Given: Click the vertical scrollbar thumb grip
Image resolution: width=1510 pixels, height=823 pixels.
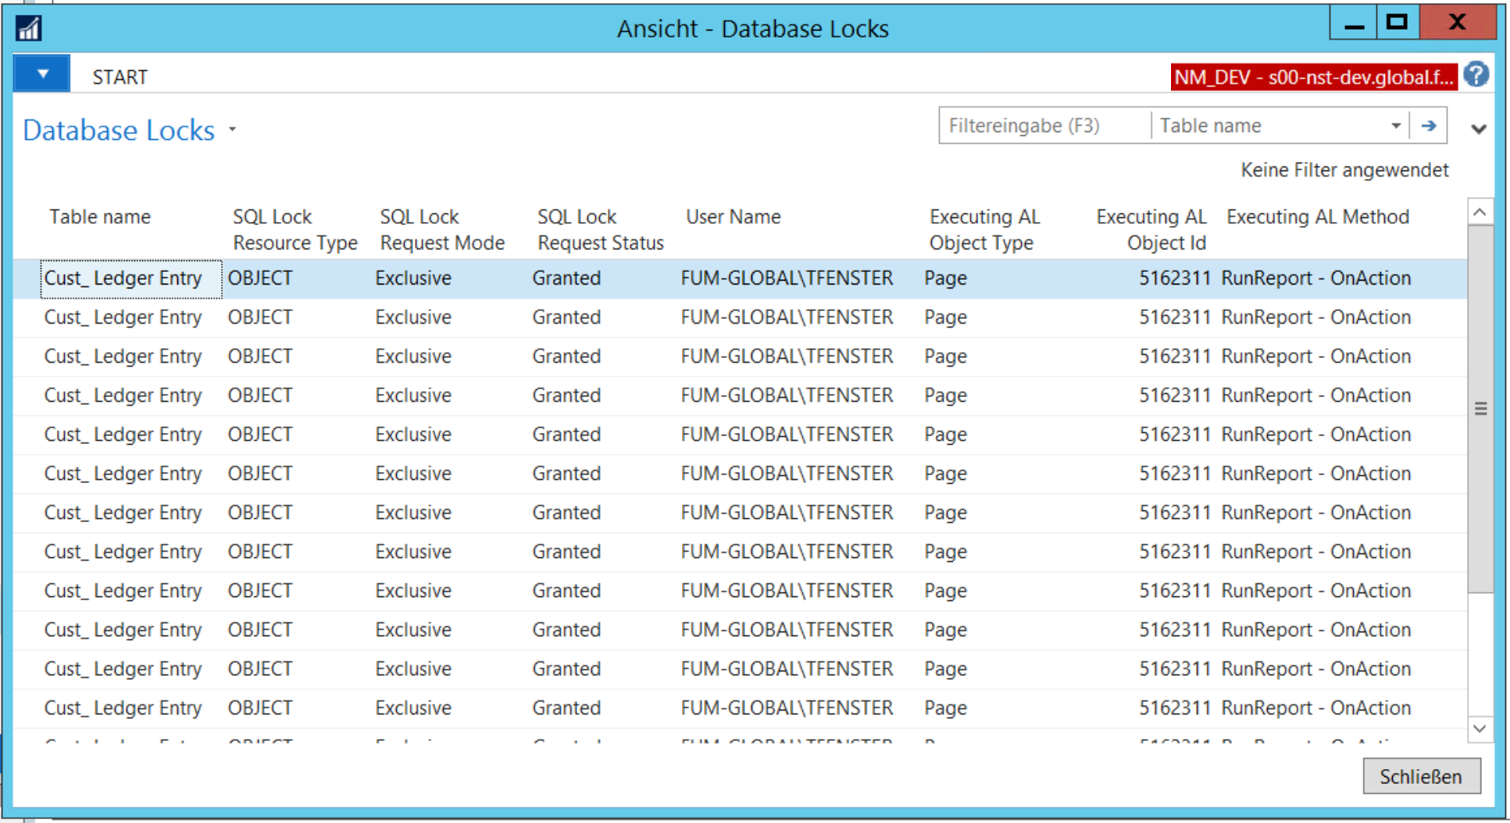Looking at the screenshot, I should pos(1481,408).
